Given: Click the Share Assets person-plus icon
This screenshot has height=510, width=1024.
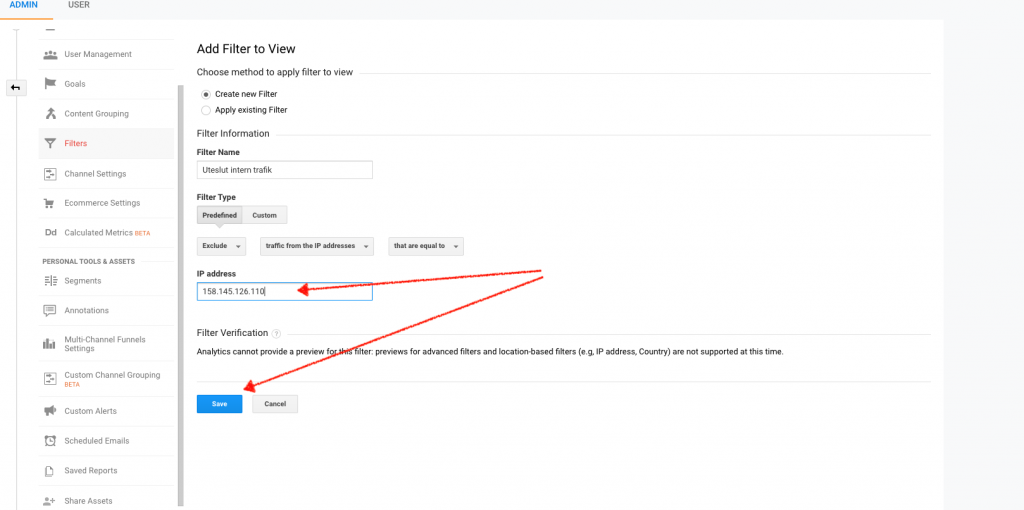Looking at the screenshot, I should click(x=50, y=501).
